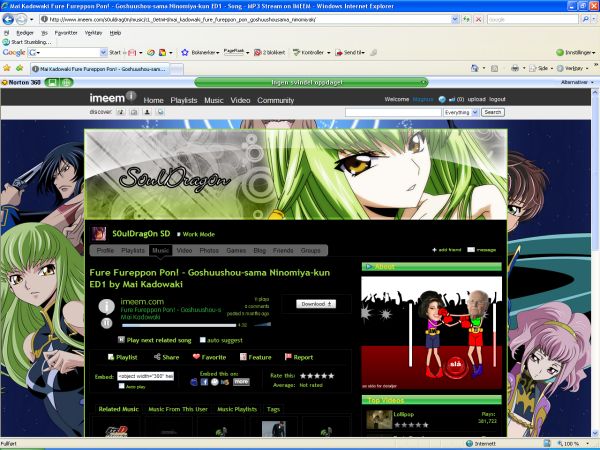Click the Report link with flag
Image resolution: width=600 pixels, height=450 pixels.
pyautogui.click(x=299, y=357)
